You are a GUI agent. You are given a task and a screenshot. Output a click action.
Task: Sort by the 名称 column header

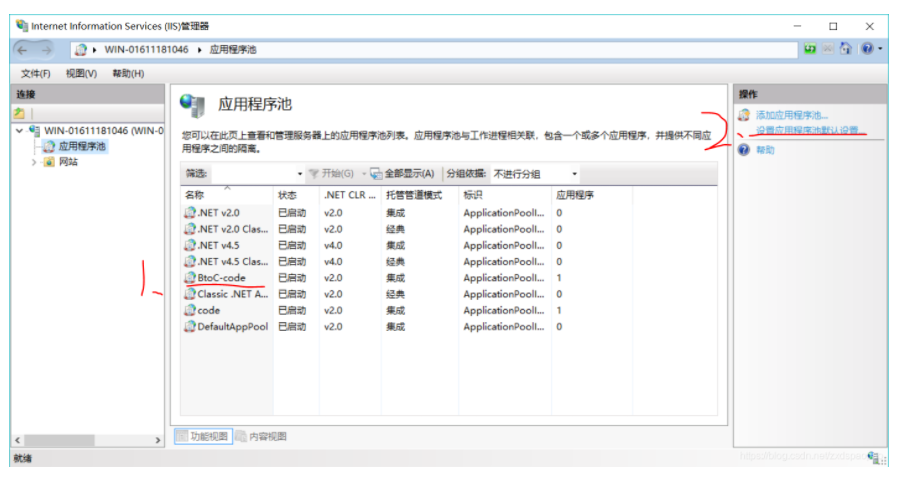point(195,195)
